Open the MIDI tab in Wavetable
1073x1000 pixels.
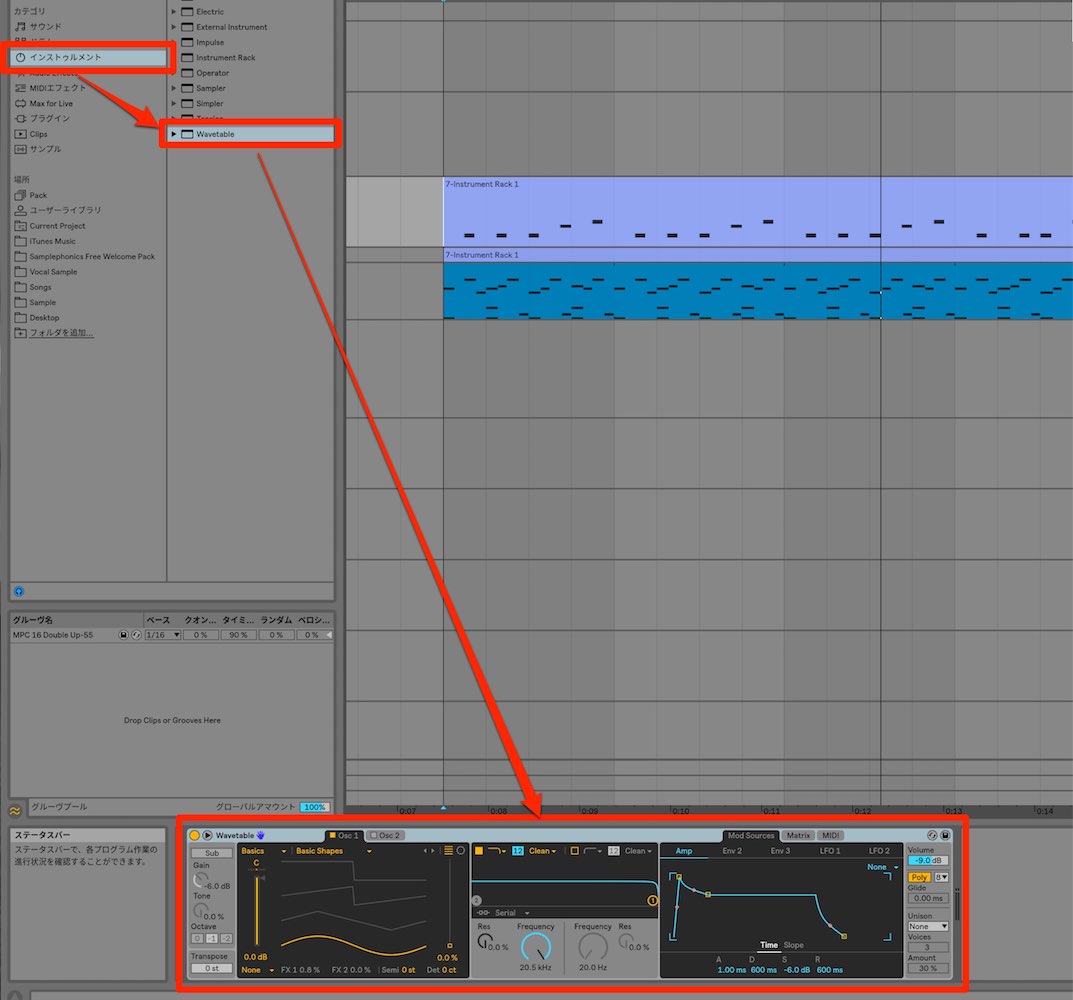click(830, 835)
